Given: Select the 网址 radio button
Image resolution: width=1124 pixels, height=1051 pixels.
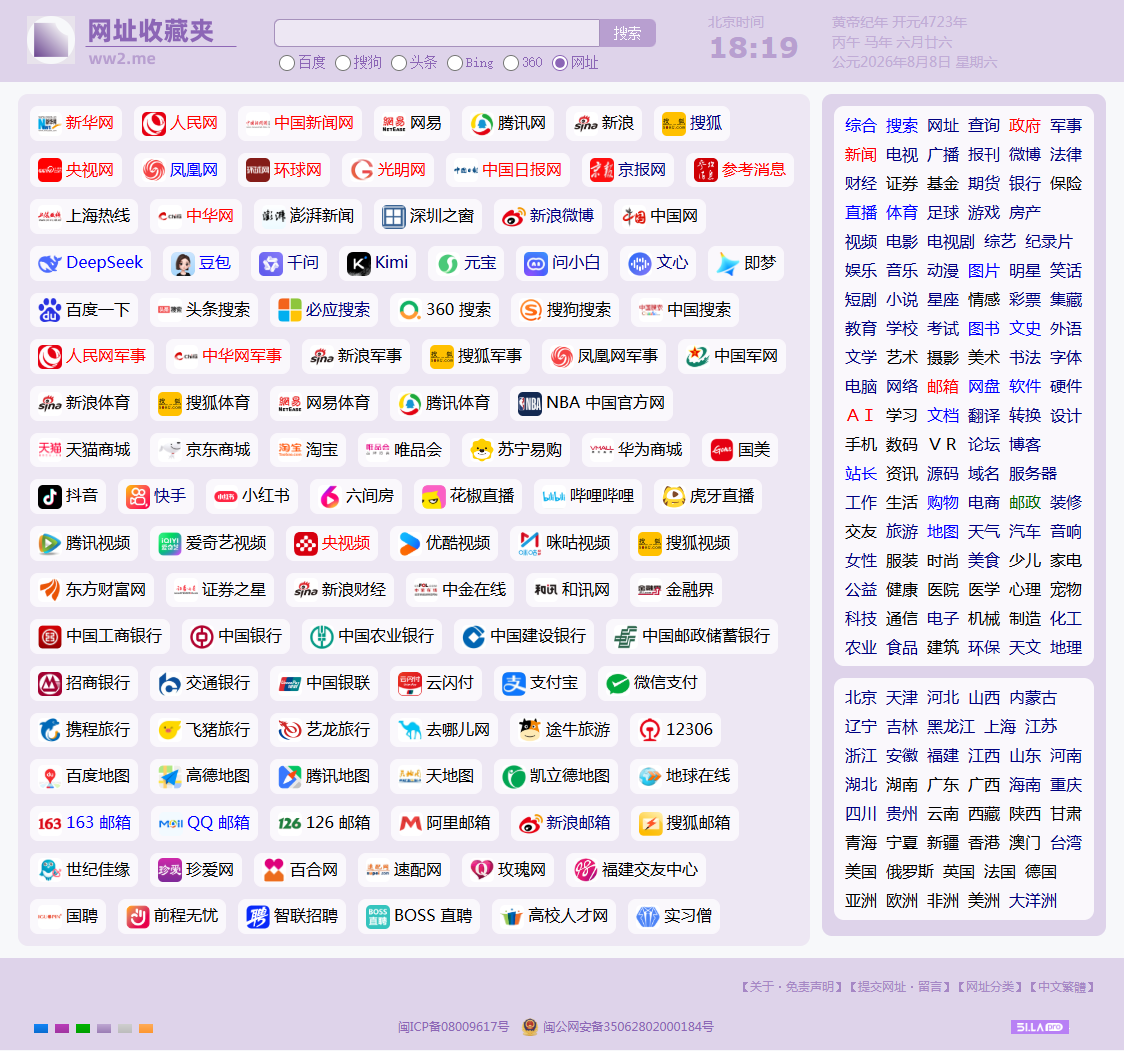Looking at the screenshot, I should (x=560, y=63).
